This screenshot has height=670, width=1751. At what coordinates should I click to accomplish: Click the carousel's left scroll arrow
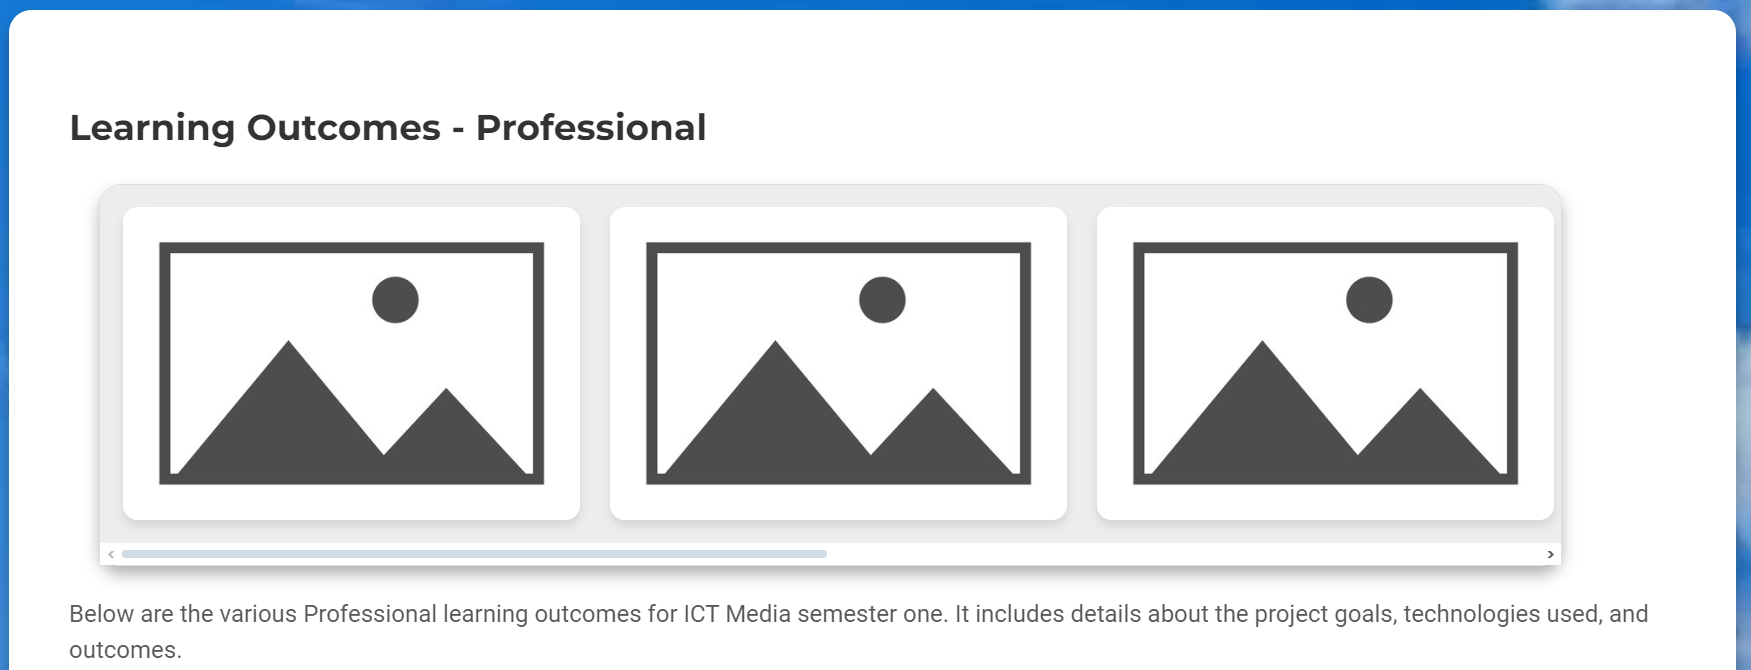tap(111, 554)
